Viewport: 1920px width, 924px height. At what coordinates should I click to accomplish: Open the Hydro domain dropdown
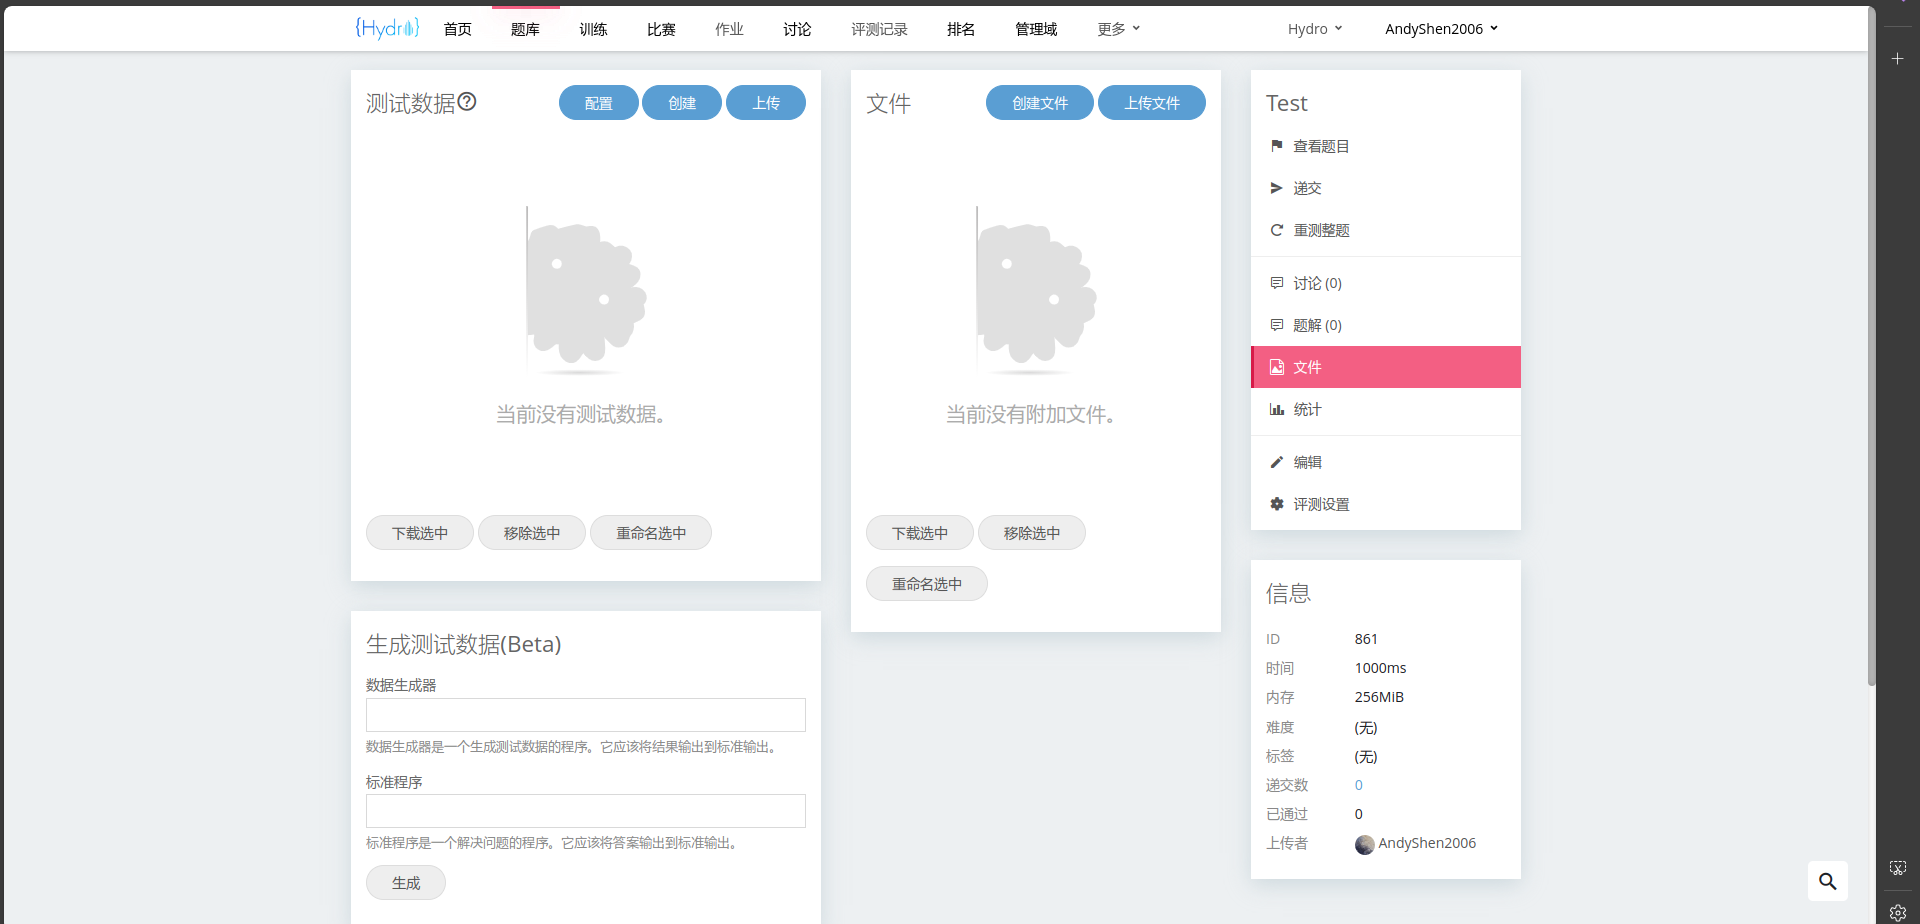[1314, 29]
